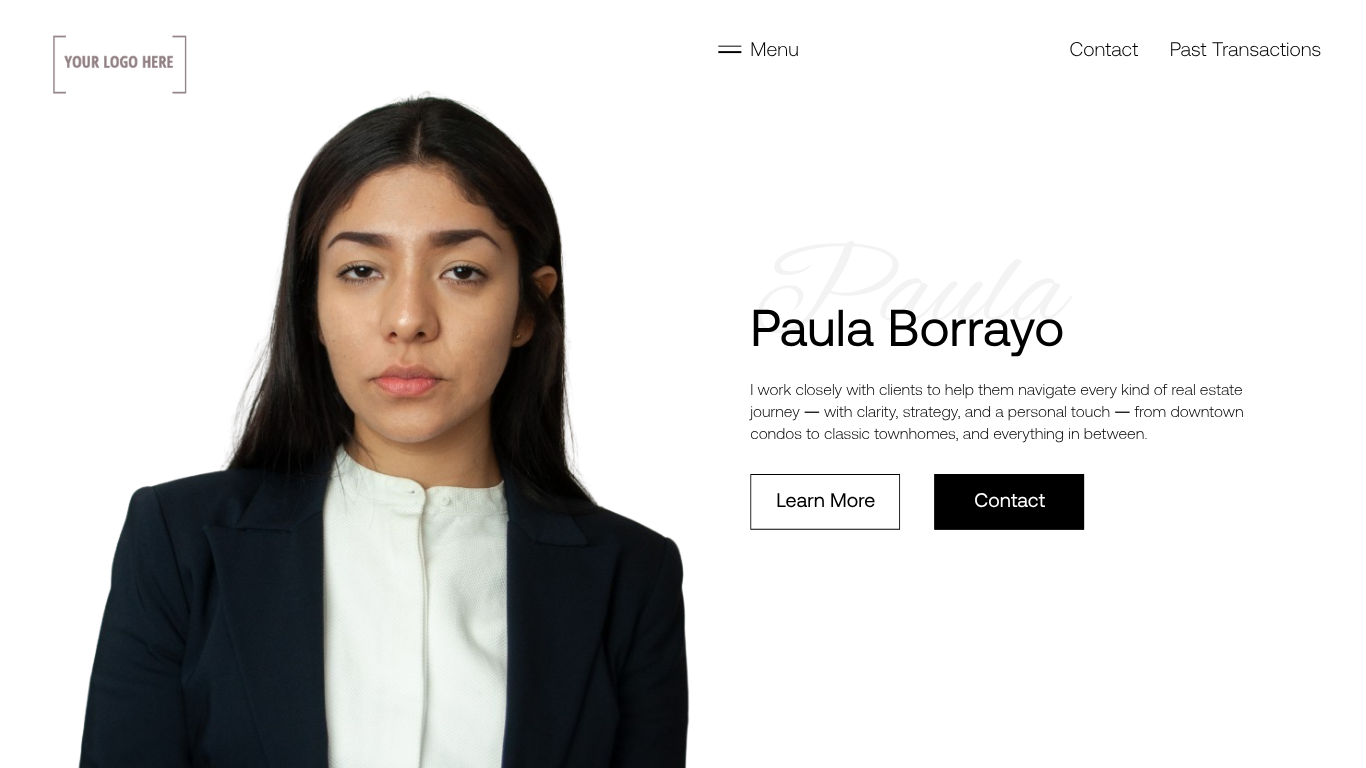The height and width of the screenshot is (768, 1366).
Task: Click the word Borrayo in the heading
Action: point(975,329)
